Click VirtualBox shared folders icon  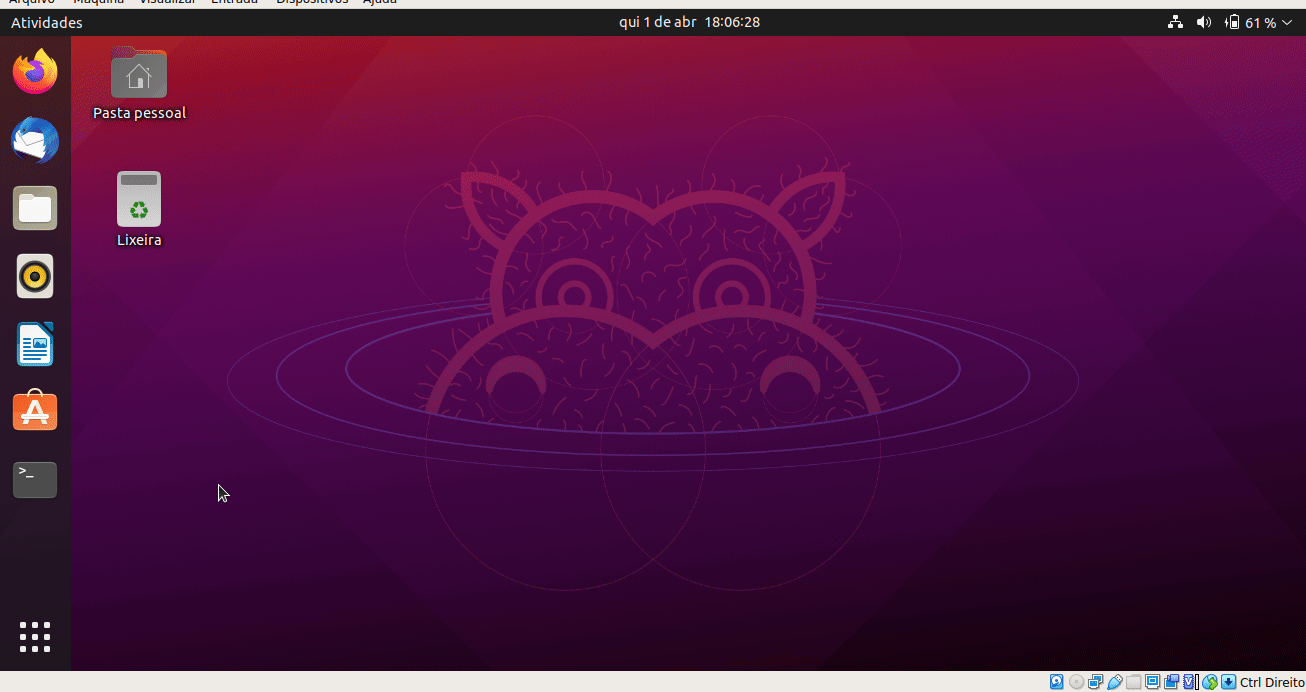[x=1133, y=682]
